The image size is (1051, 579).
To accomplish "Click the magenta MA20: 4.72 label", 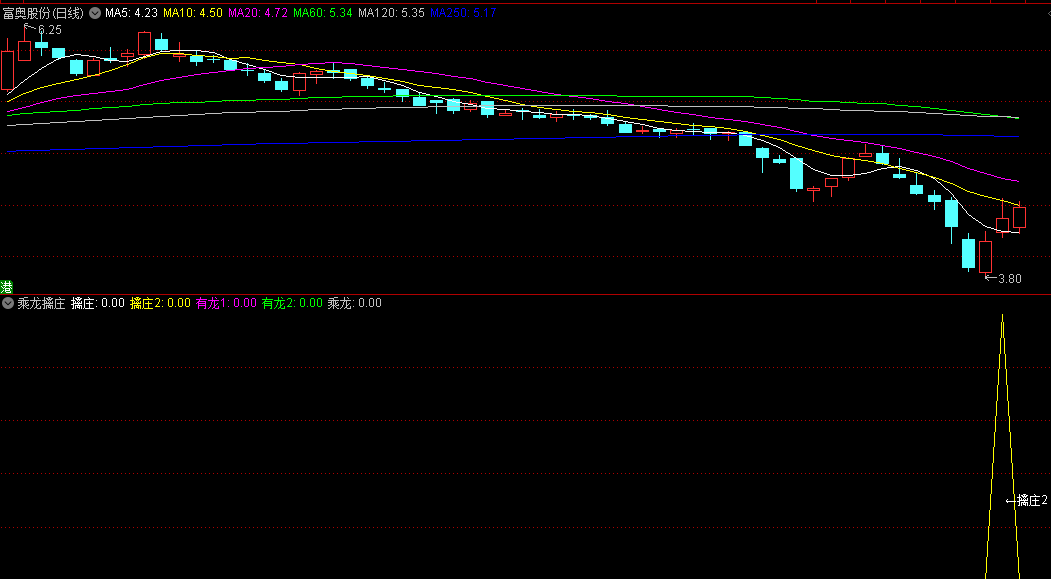I will click(x=258, y=12).
